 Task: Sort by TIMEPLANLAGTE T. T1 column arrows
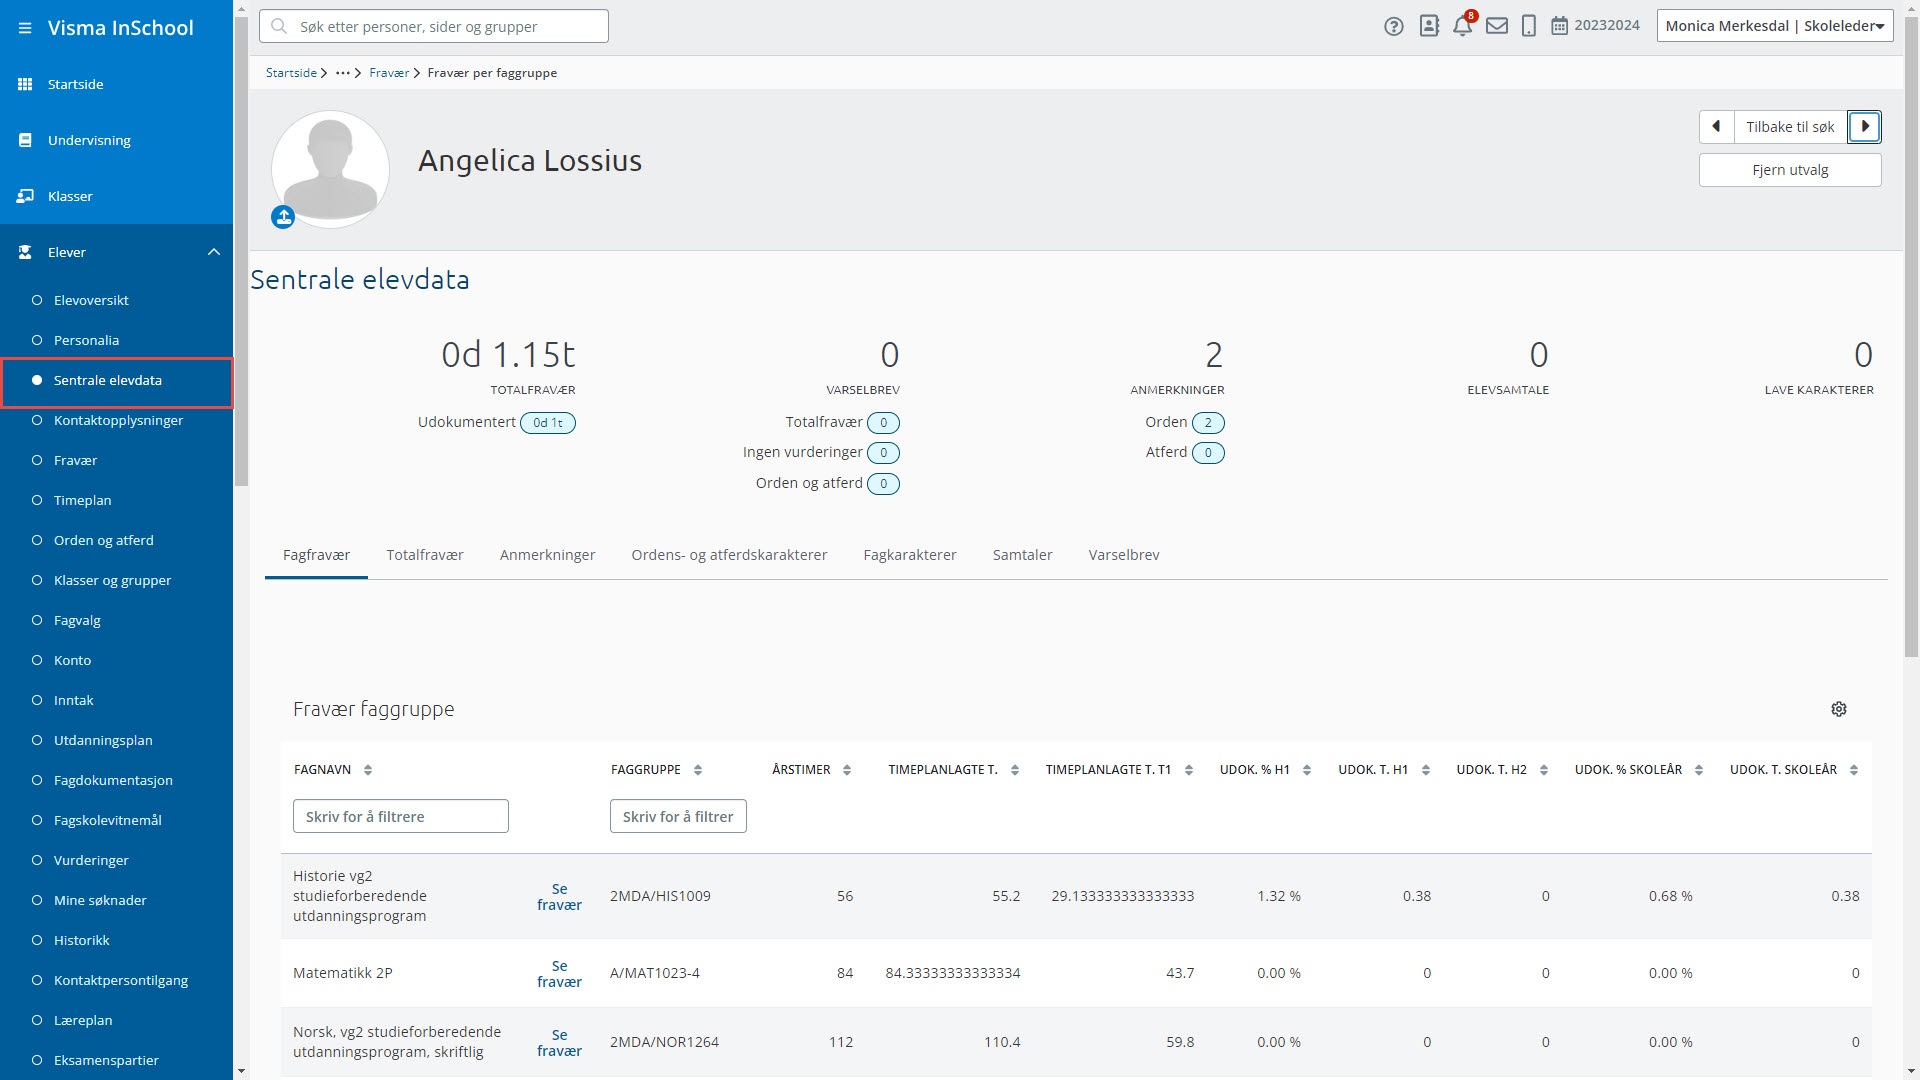point(1189,770)
